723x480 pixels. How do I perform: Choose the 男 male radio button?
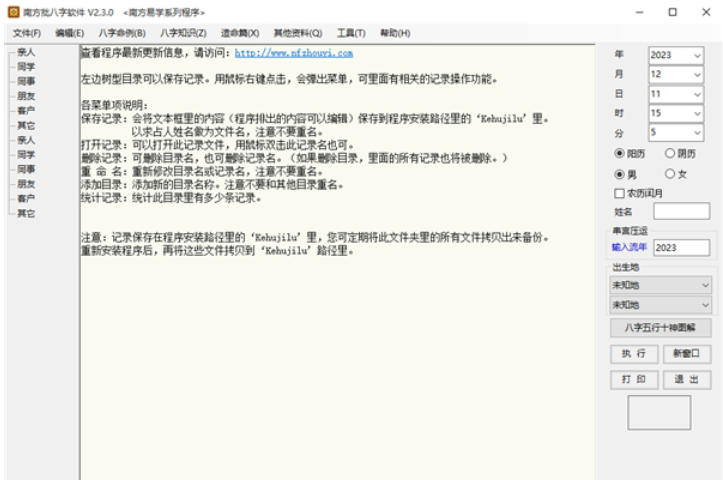coord(619,174)
